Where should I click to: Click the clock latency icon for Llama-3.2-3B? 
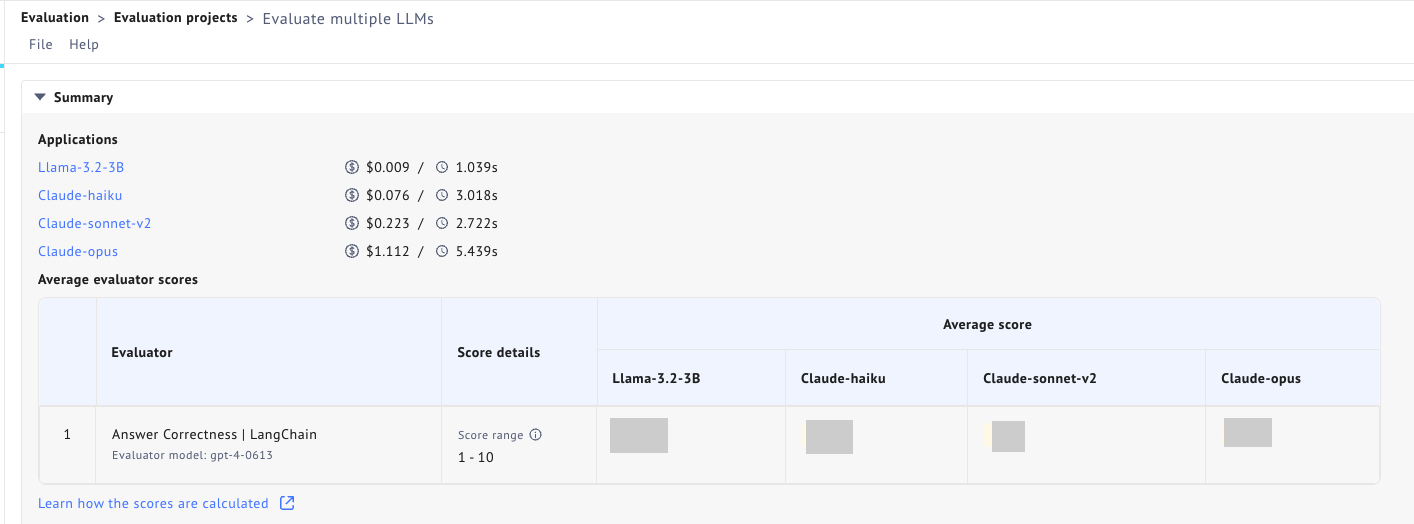[x=442, y=168]
